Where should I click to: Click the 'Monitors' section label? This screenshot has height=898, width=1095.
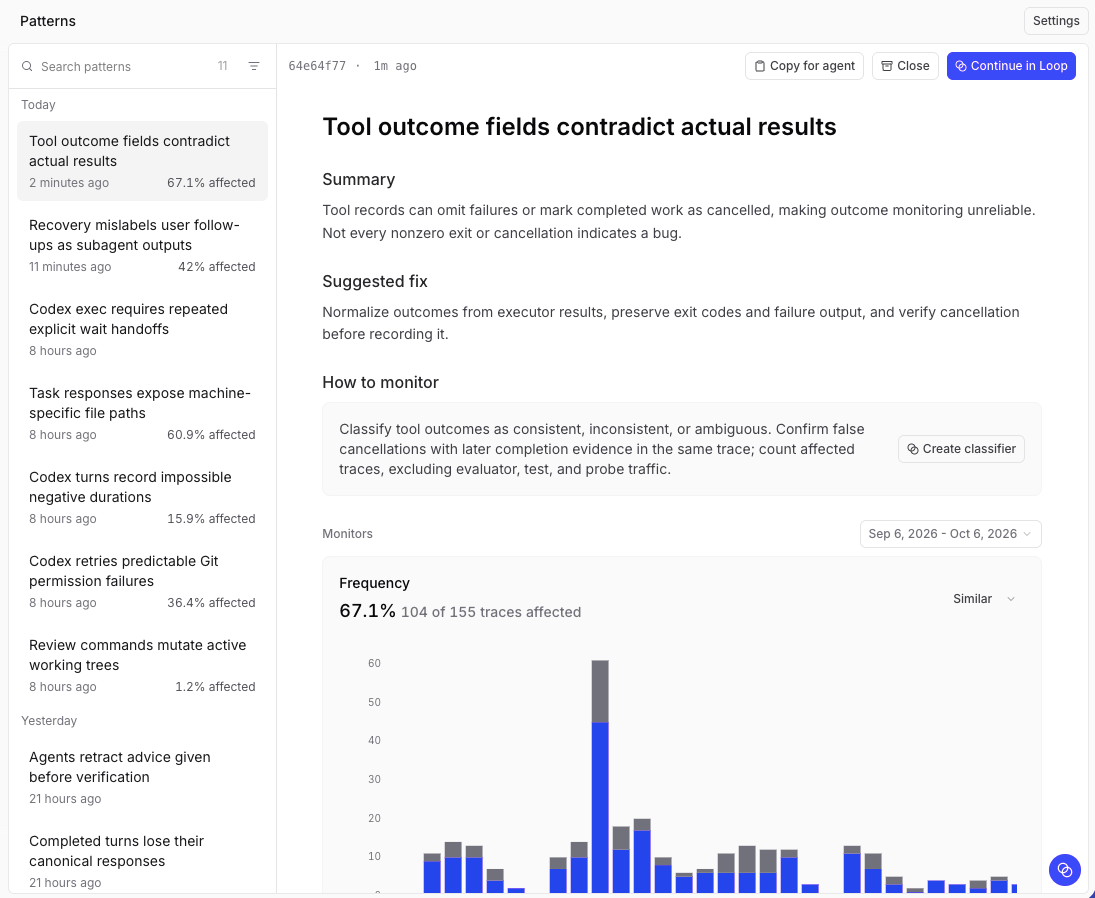(x=348, y=534)
